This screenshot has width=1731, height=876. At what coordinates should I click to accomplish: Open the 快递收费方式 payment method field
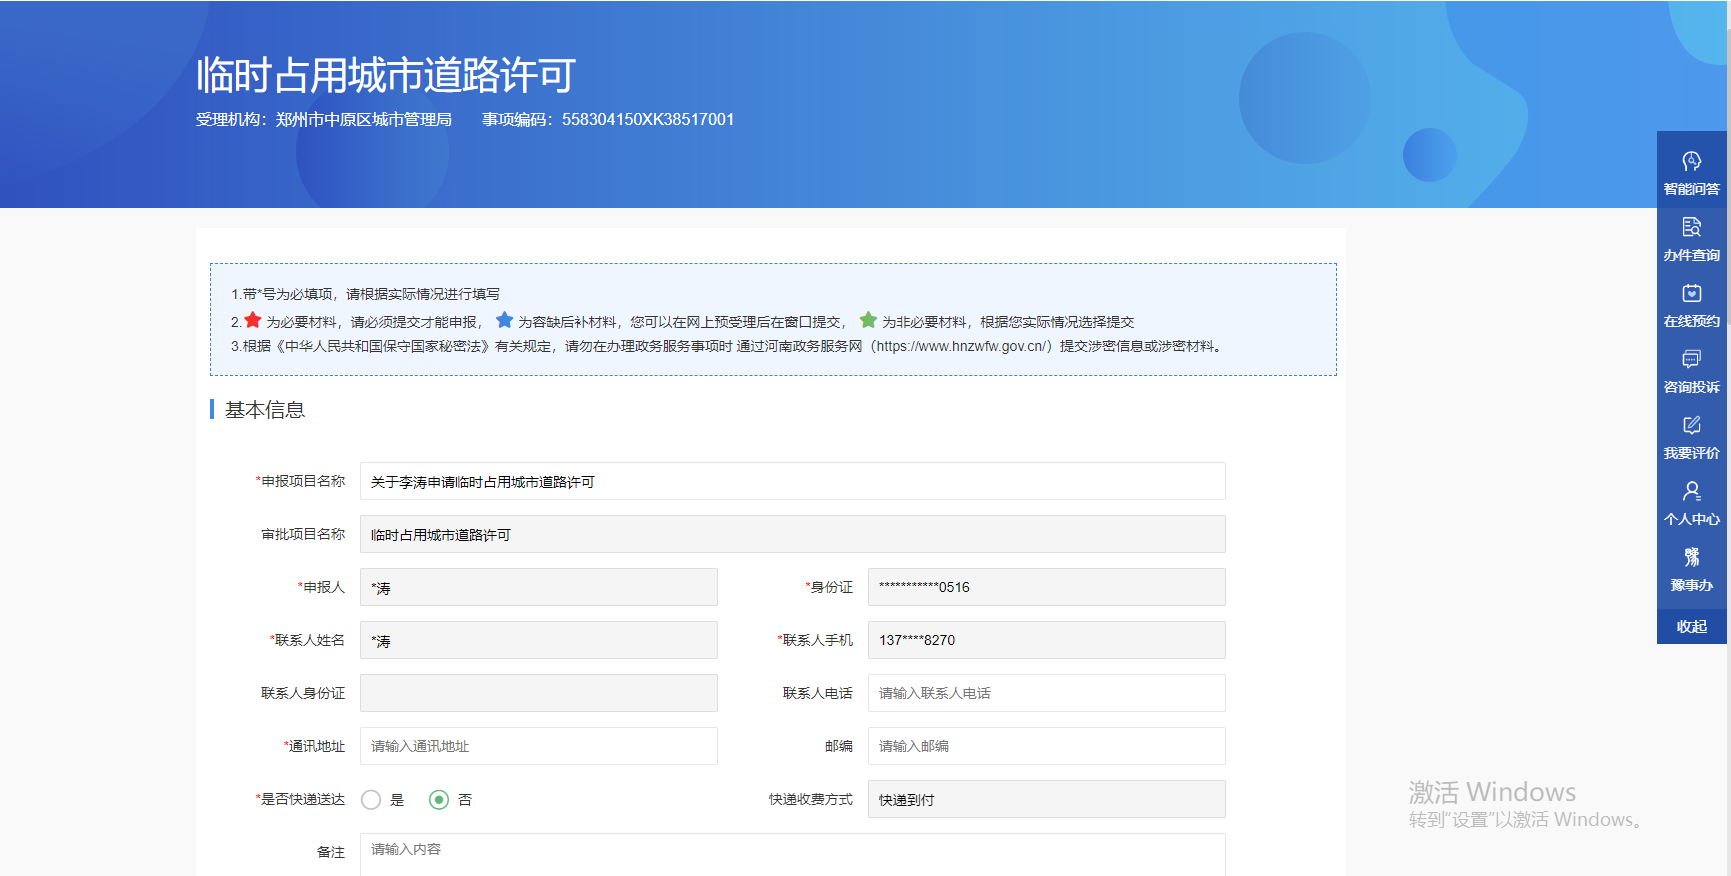coord(1046,799)
